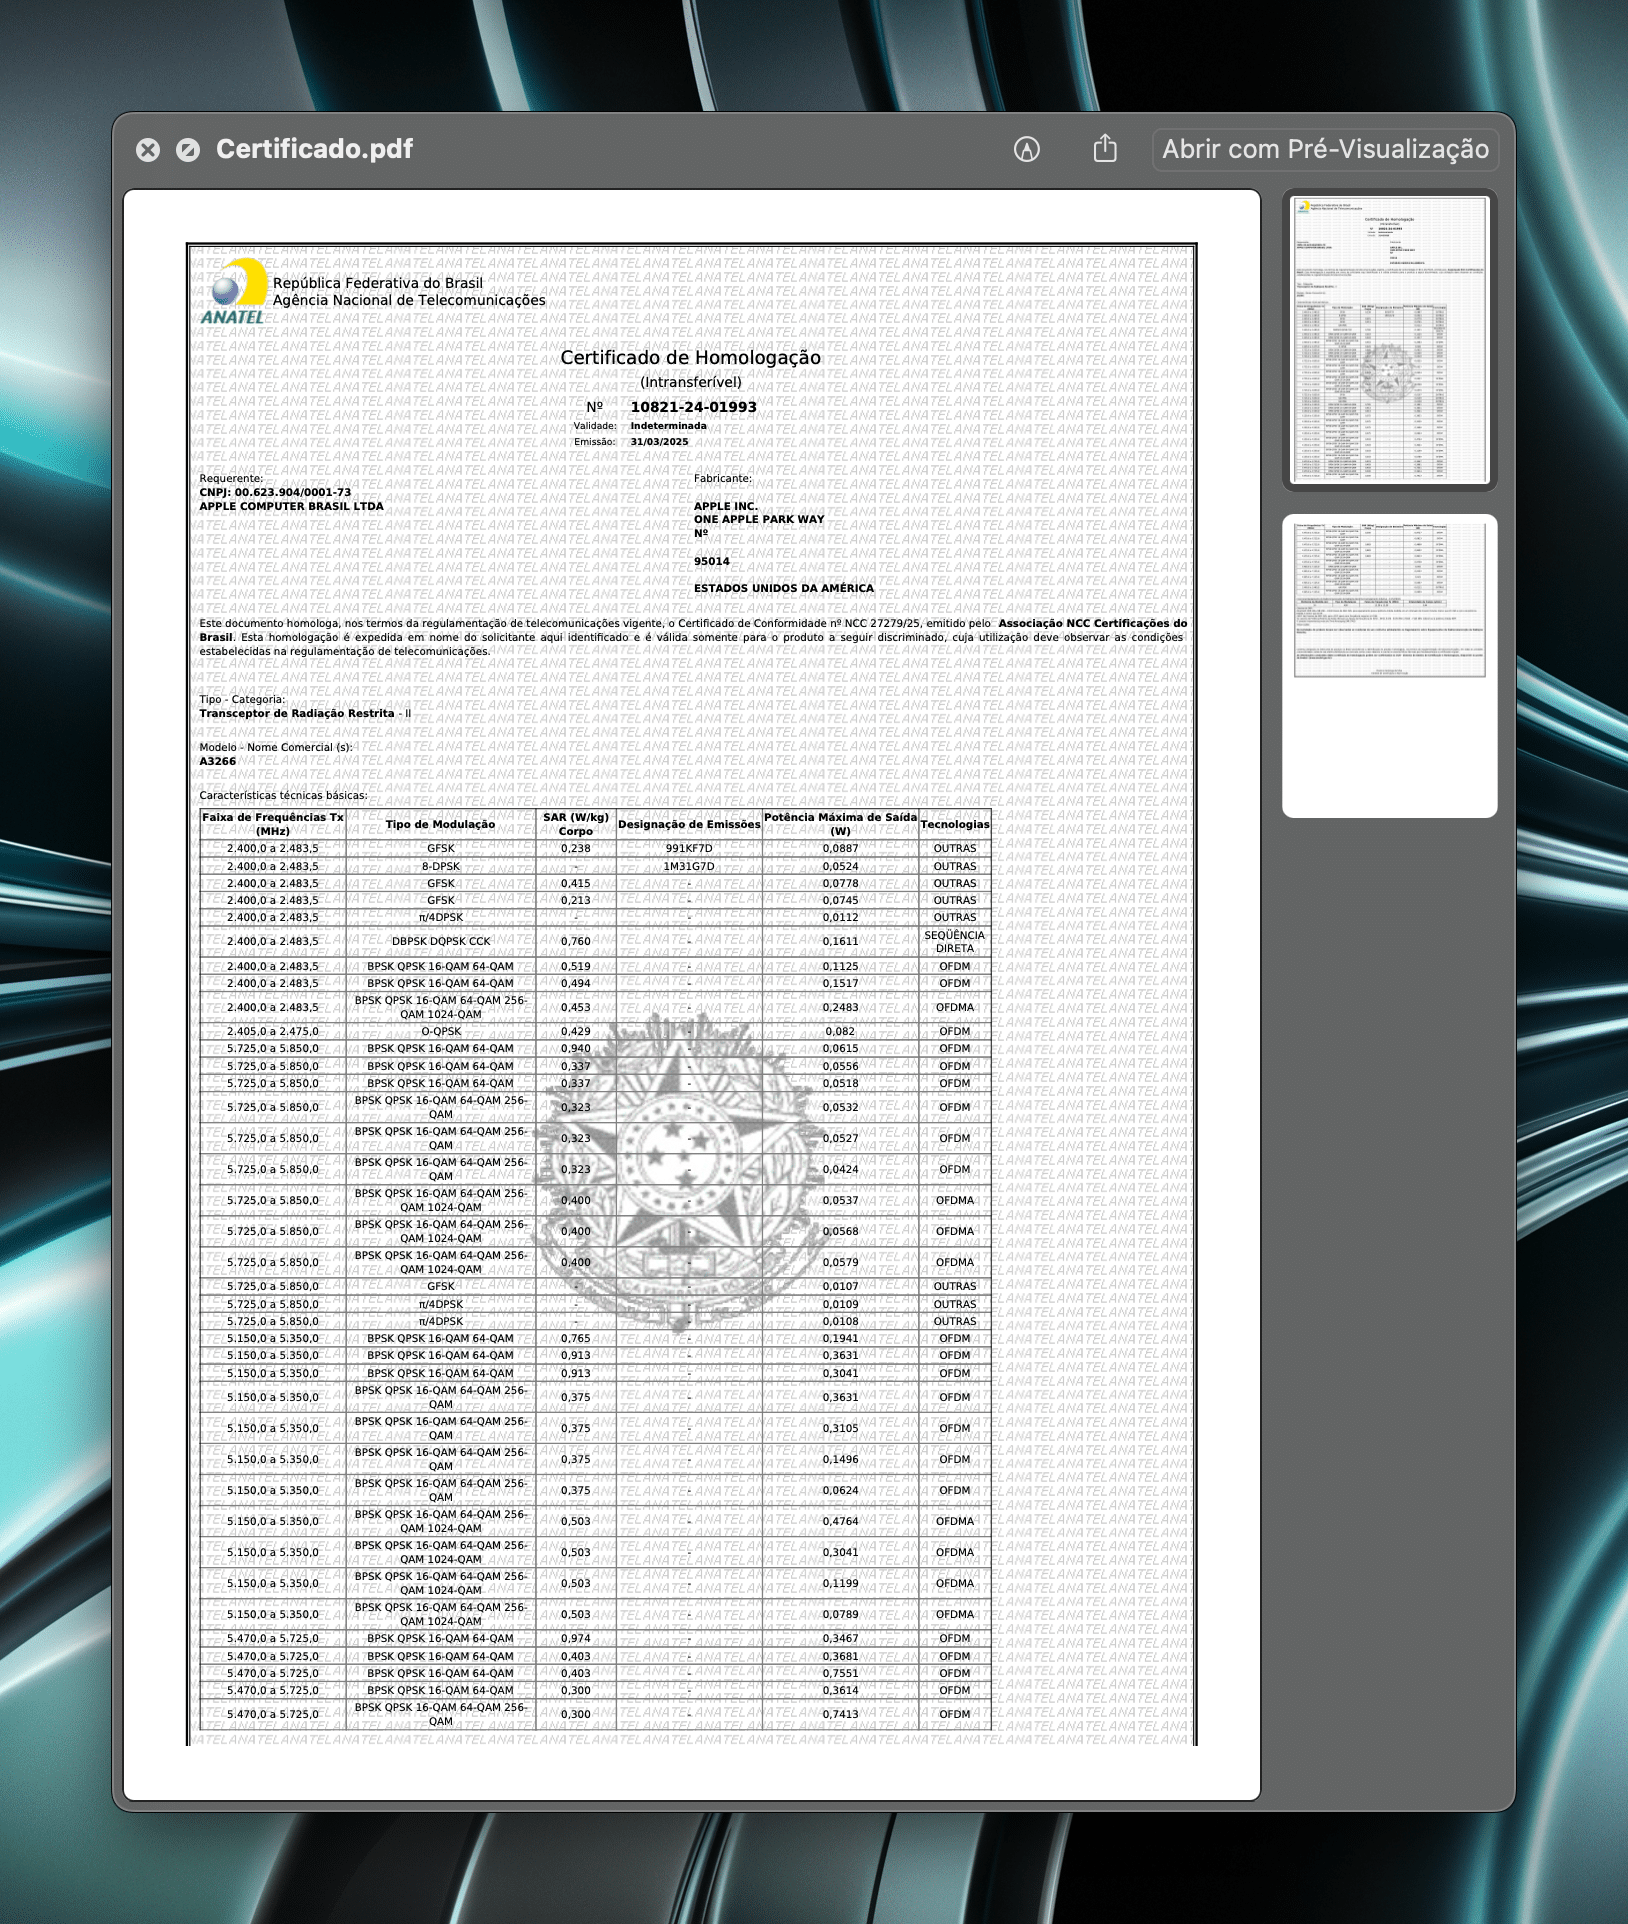Click 'Tipo de Modulação' column header
Image resolution: width=1628 pixels, height=1924 pixels.
point(441,824)
